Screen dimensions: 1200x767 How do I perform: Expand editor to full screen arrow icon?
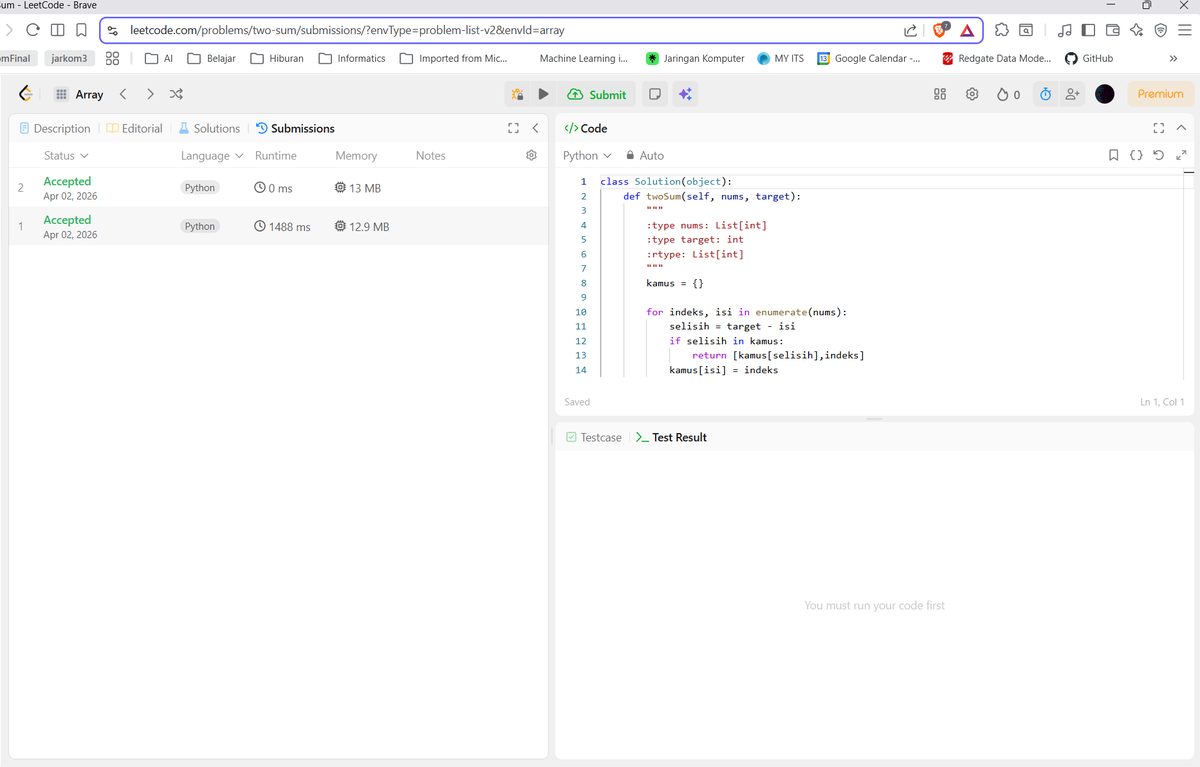tap(1181, 155)
